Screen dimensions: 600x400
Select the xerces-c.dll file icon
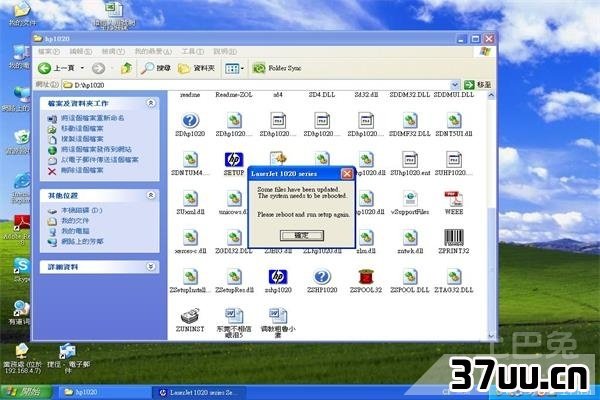190,238
